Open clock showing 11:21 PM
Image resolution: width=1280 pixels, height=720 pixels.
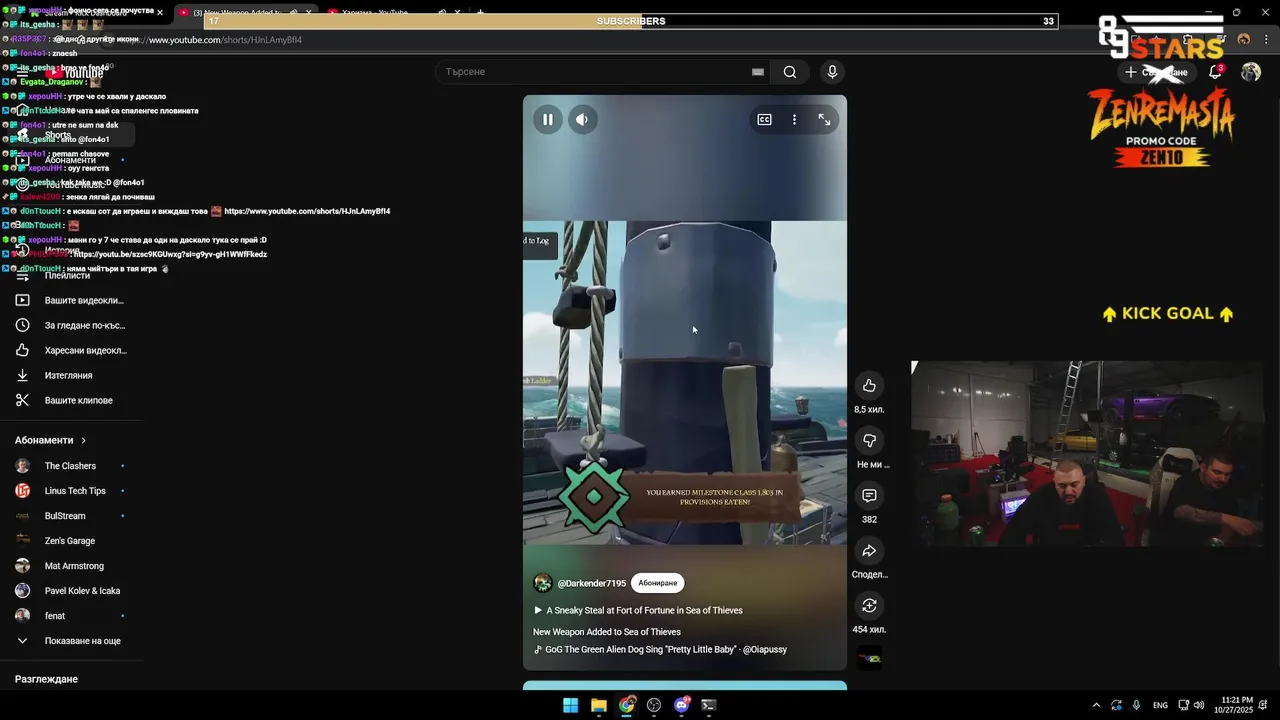click(1233, 705)
